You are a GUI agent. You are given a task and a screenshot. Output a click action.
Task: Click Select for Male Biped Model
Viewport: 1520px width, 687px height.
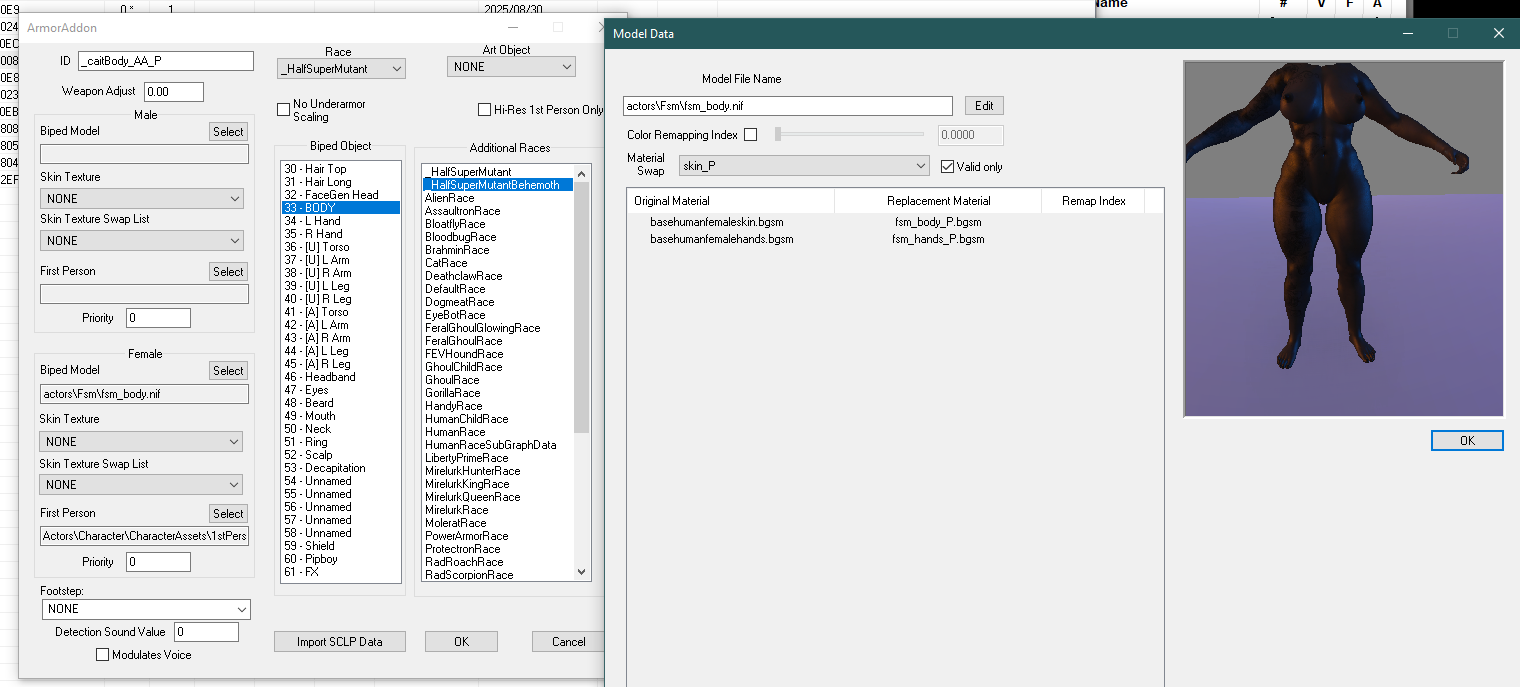click(x=228, y=132)
